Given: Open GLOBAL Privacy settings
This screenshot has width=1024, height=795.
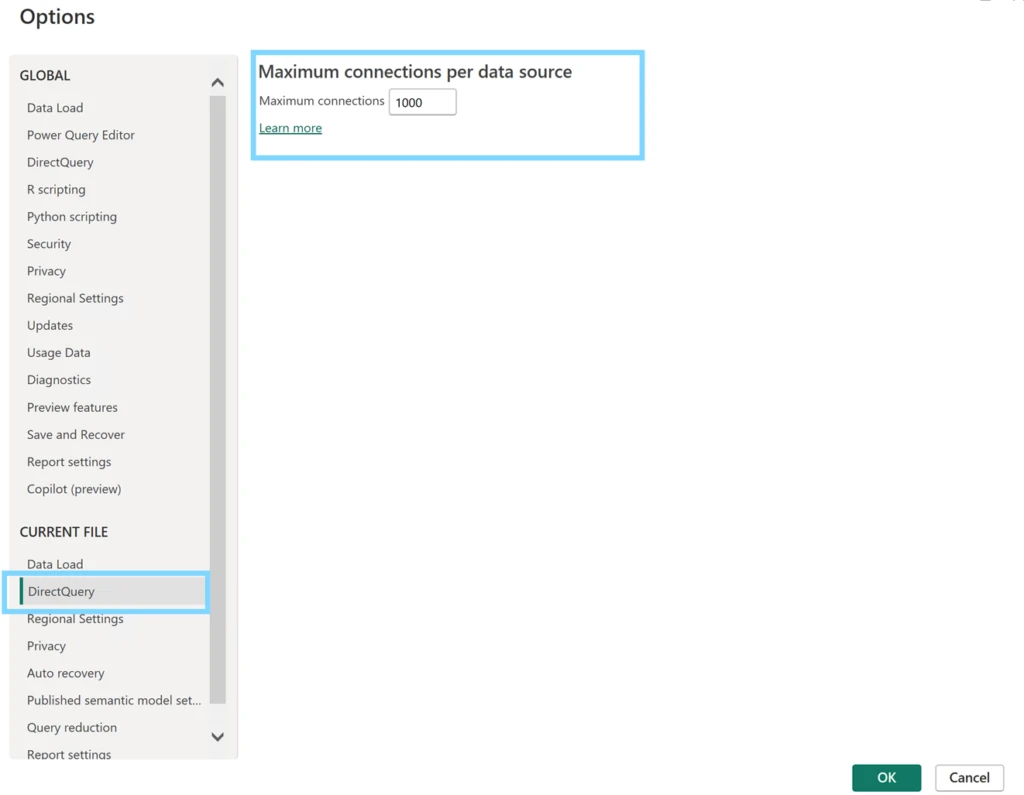Looking at the screenshot, I should click(x=46, y=270).
